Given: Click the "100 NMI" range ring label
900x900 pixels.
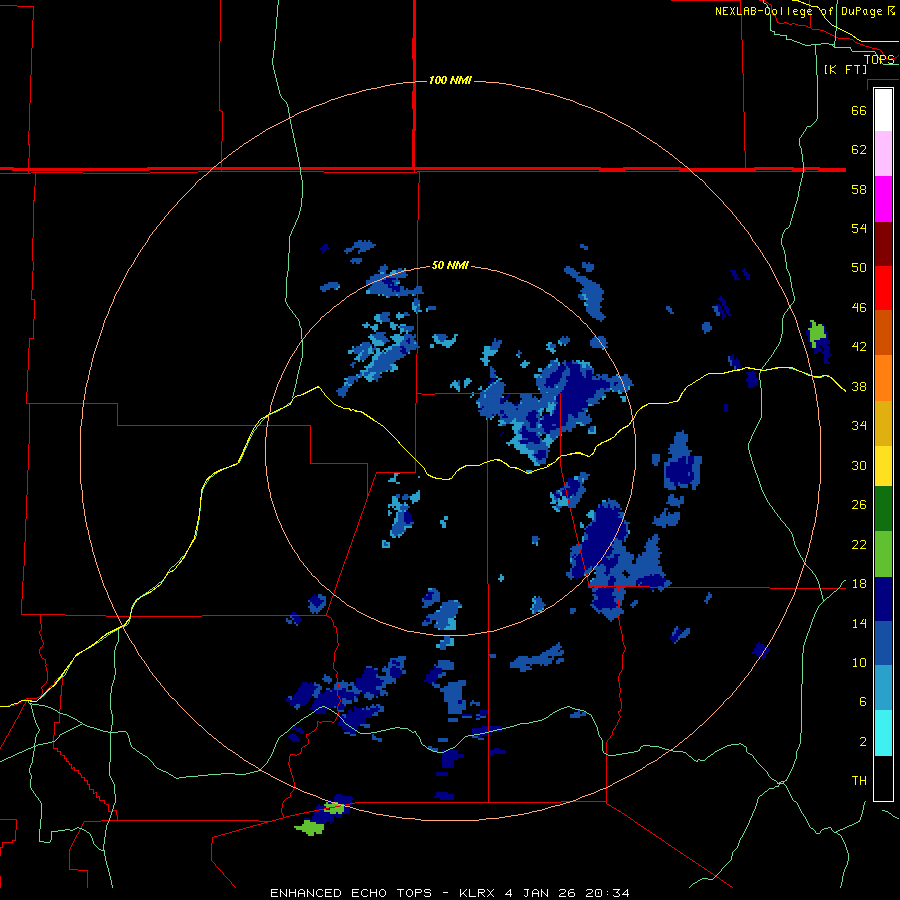Looking at the screenshot, I should 450,80.
